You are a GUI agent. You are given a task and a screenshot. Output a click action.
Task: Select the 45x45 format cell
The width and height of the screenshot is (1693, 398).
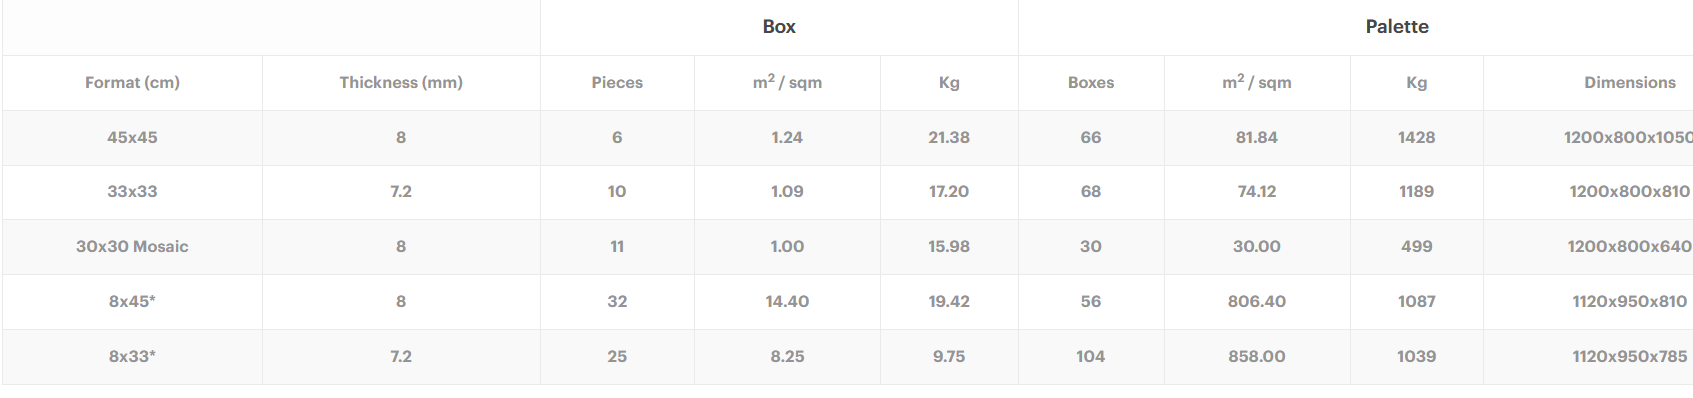point(132,138)
